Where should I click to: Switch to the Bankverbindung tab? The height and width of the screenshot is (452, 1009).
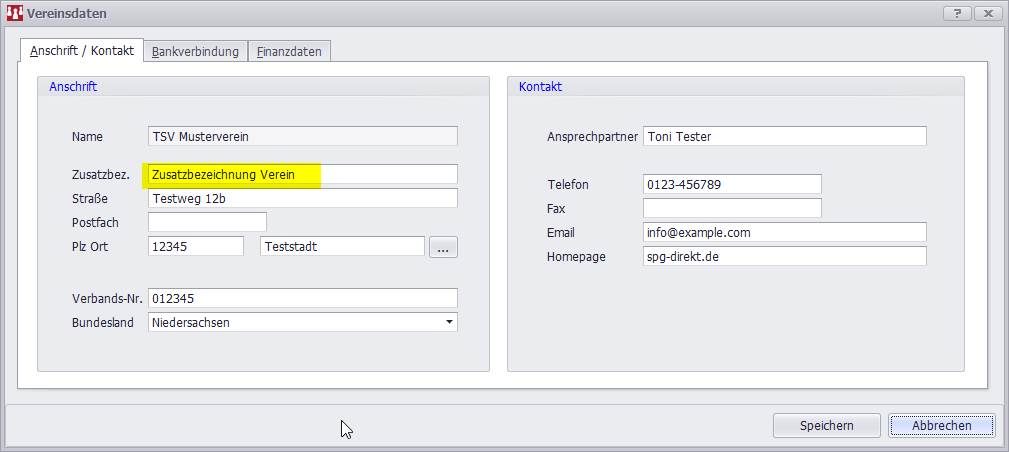[195, 51]
